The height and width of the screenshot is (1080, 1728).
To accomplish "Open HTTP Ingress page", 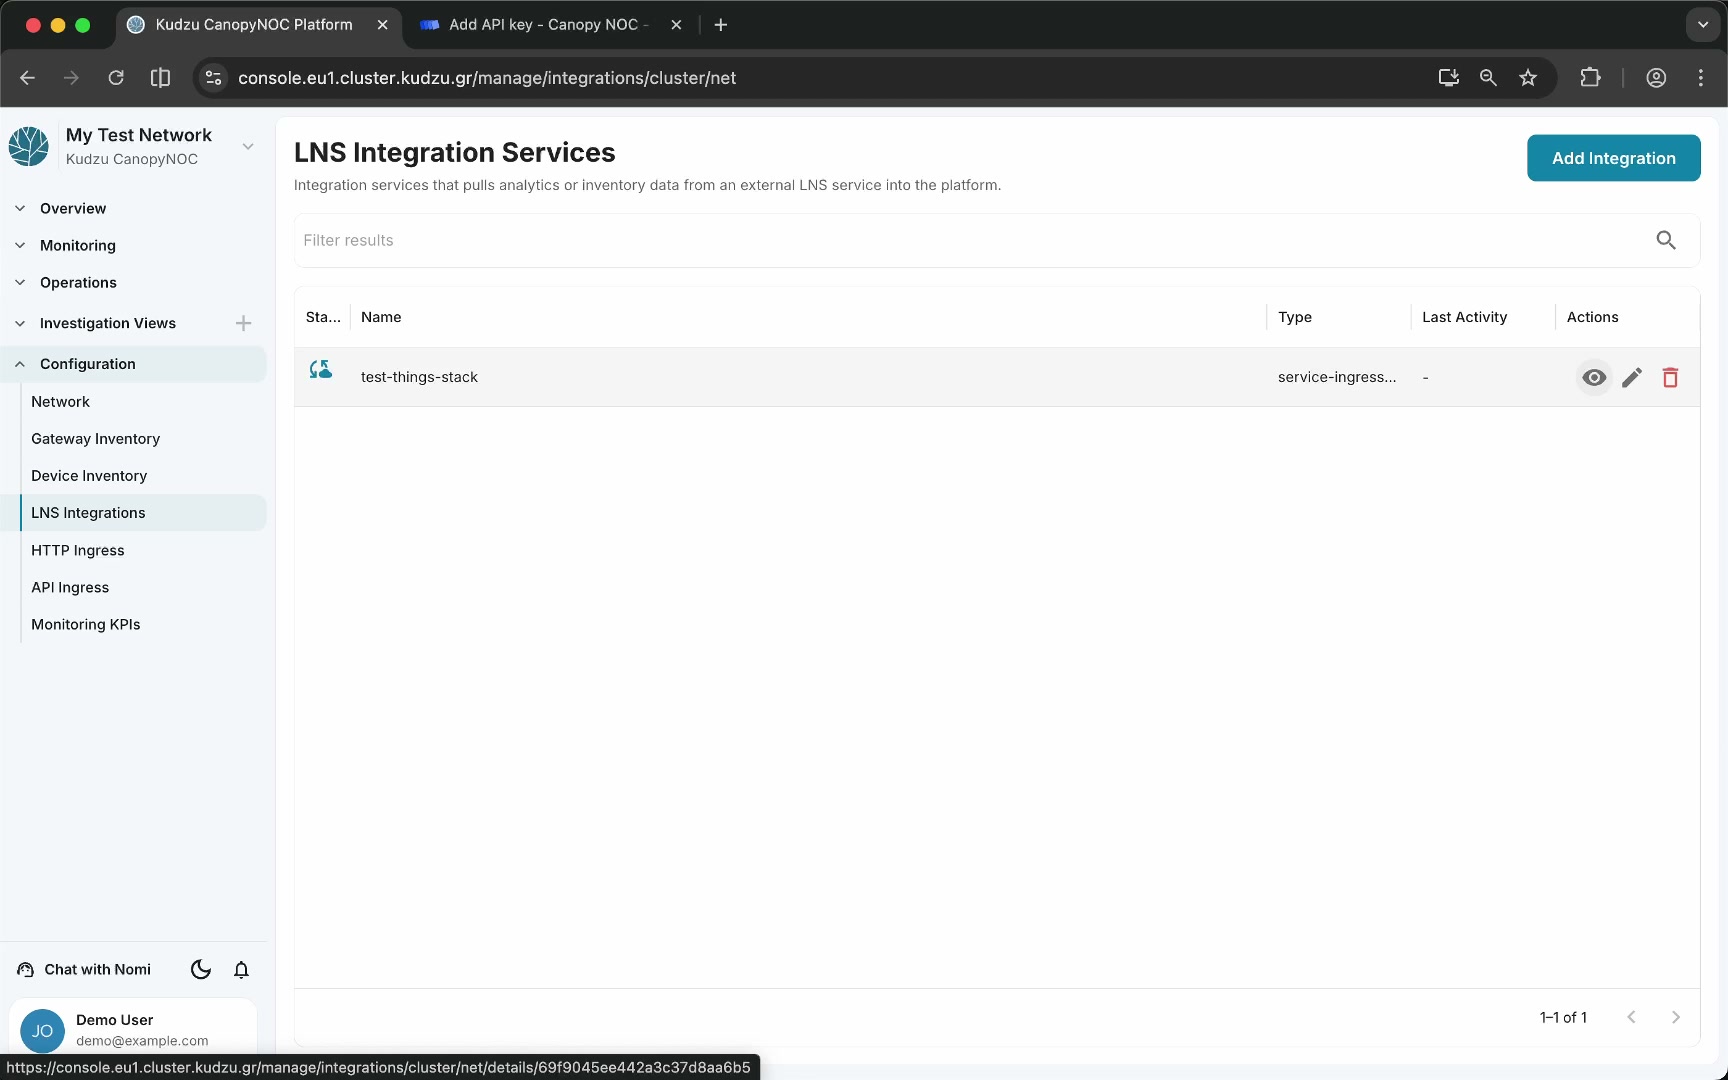I will click(x=78, y=550).
